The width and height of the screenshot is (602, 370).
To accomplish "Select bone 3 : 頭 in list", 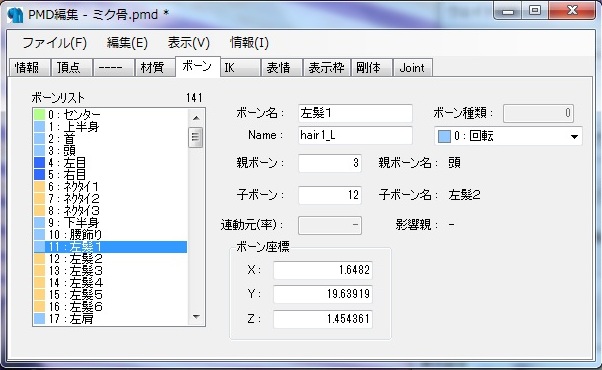I will click(110, 150).
